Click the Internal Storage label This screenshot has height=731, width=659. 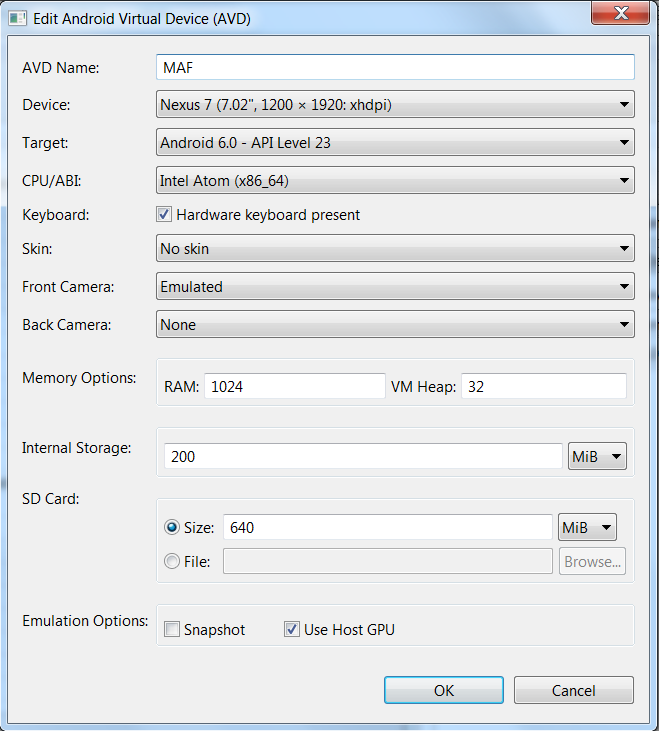(x=77, y=448)
